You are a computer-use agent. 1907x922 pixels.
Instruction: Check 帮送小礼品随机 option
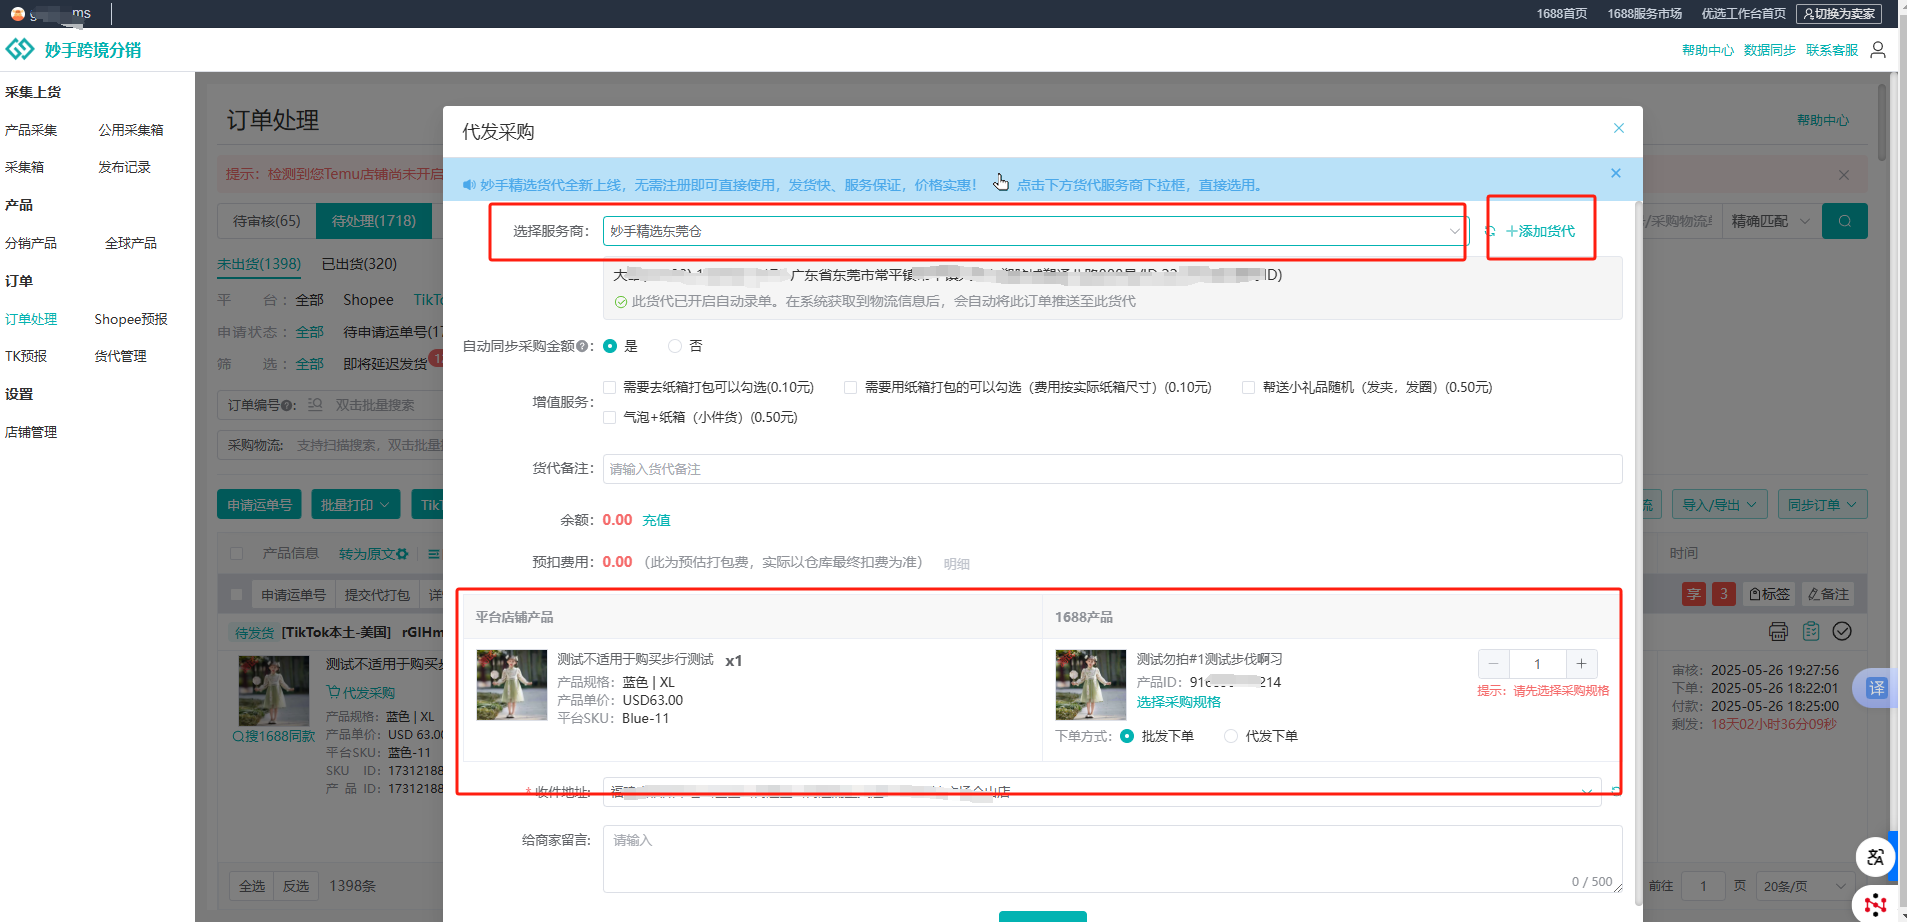tap(1248, 387)
